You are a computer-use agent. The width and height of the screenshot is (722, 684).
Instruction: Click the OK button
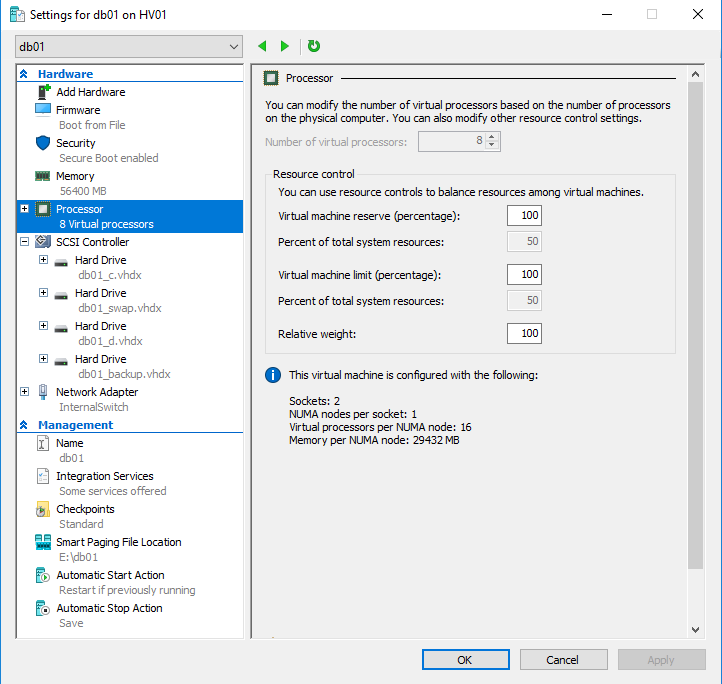465,660
